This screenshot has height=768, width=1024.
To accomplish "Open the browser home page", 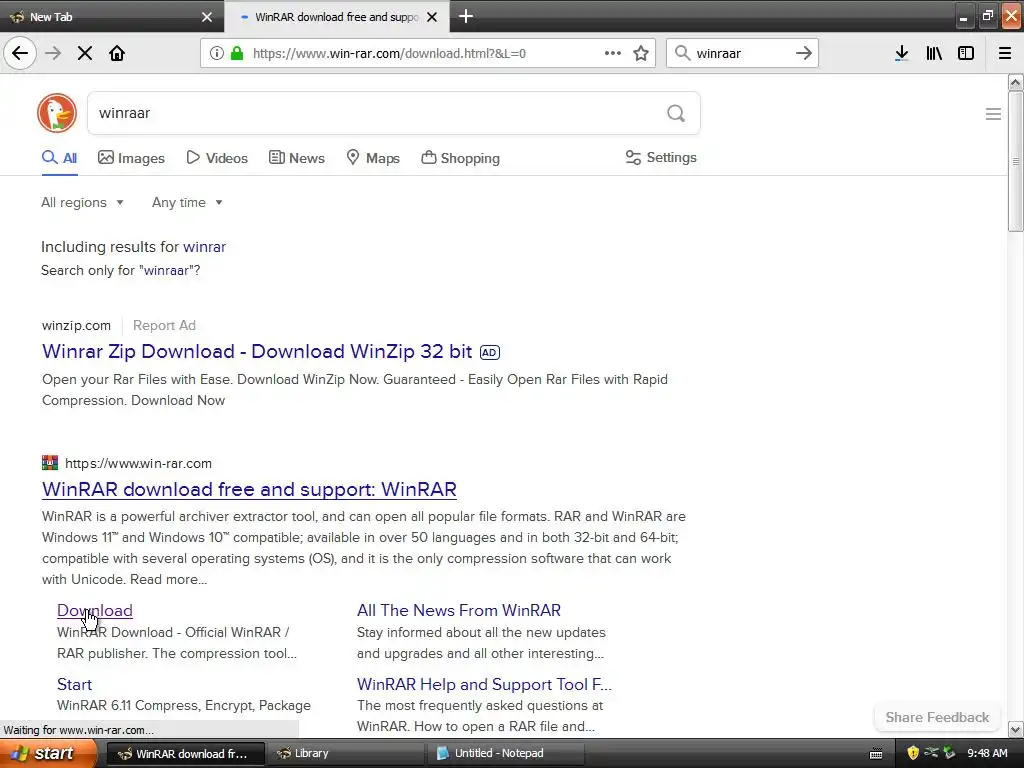I will [117, 53].
